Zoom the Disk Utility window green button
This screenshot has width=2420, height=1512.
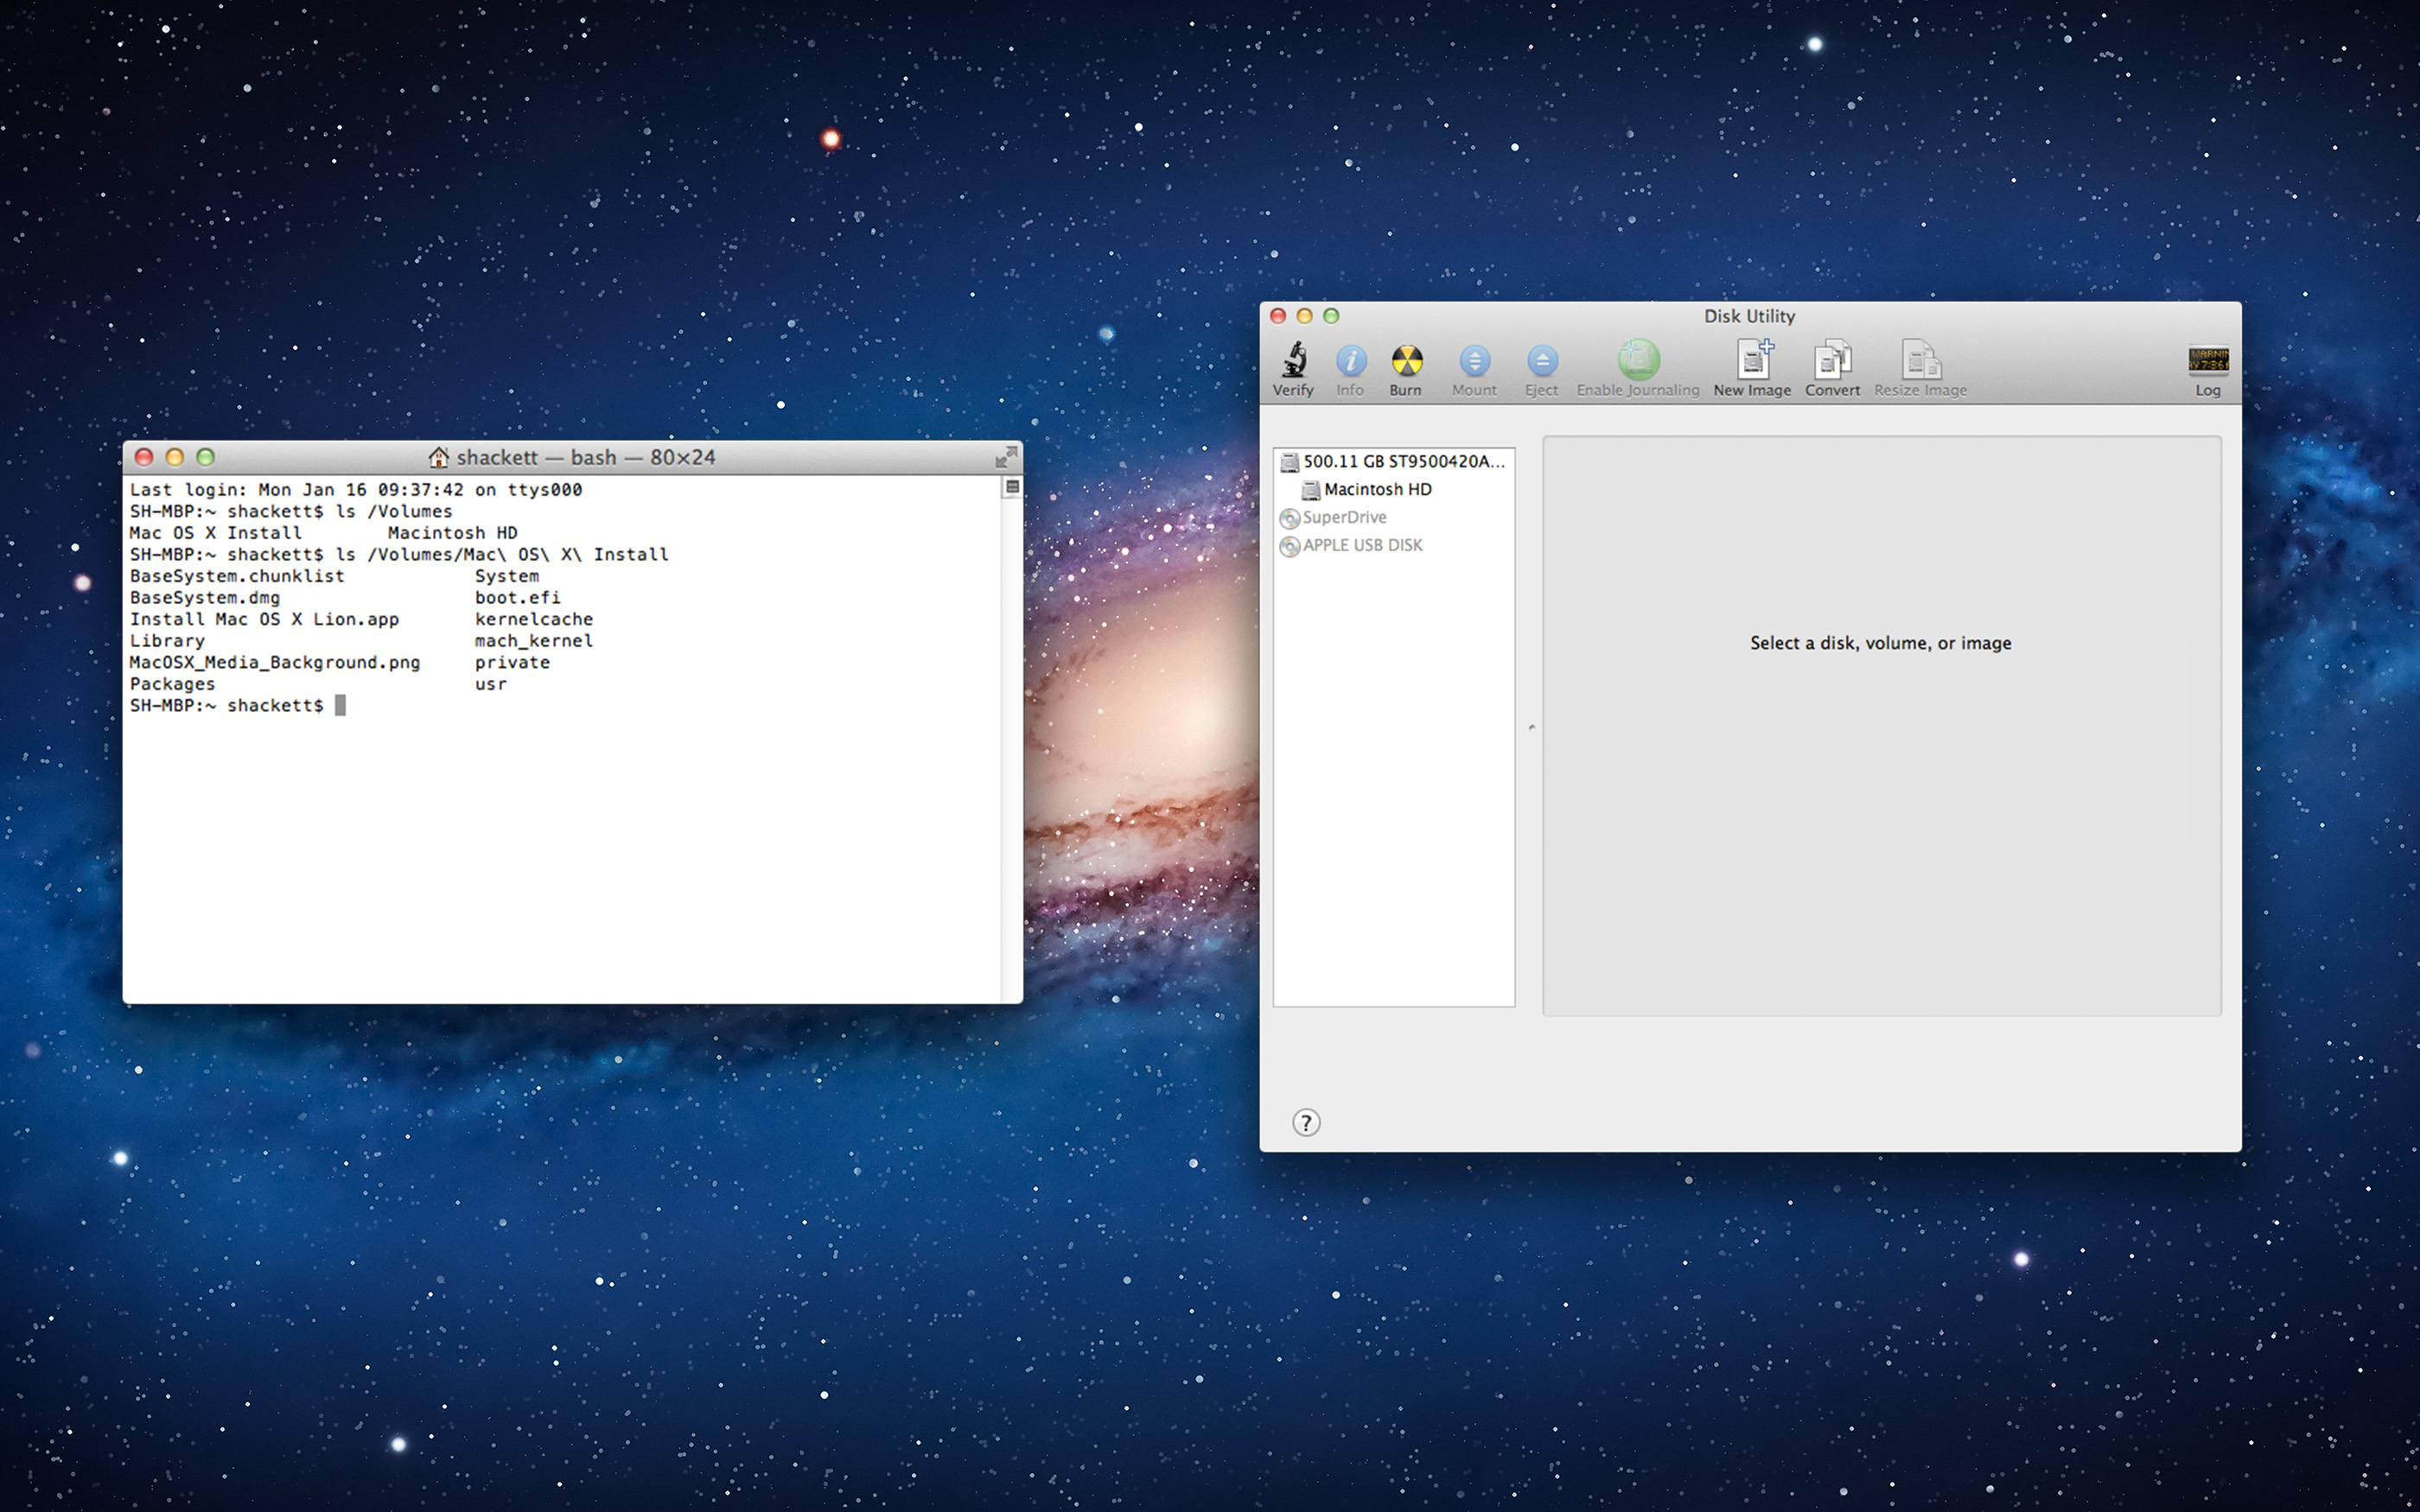(x=1331, y=316)
